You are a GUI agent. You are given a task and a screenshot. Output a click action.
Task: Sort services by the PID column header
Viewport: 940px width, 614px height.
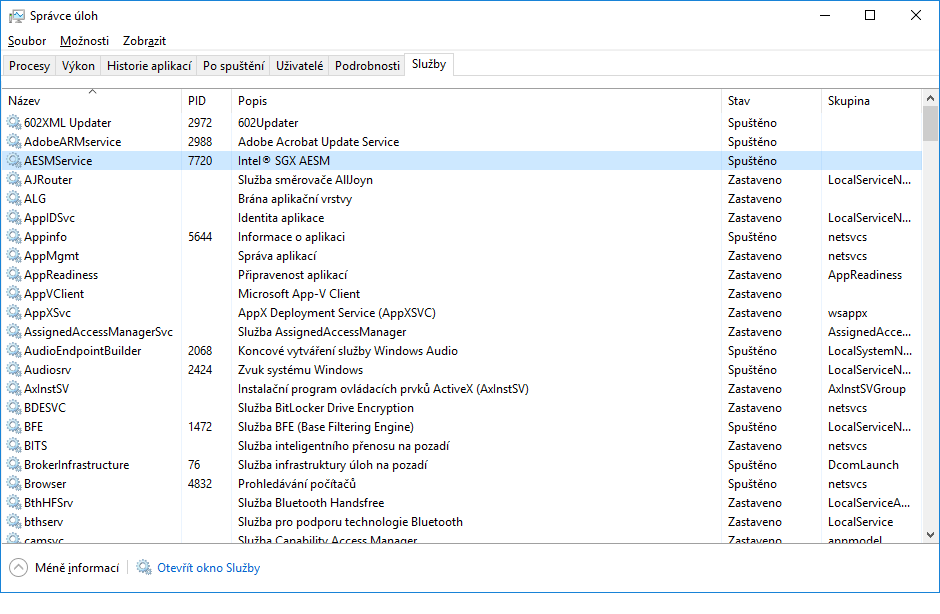point(197,101)
